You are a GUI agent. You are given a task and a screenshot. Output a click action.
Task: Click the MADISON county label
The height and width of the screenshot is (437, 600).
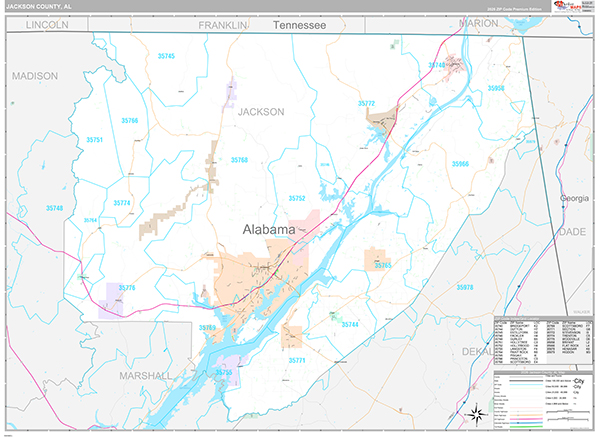coord(35,76)
